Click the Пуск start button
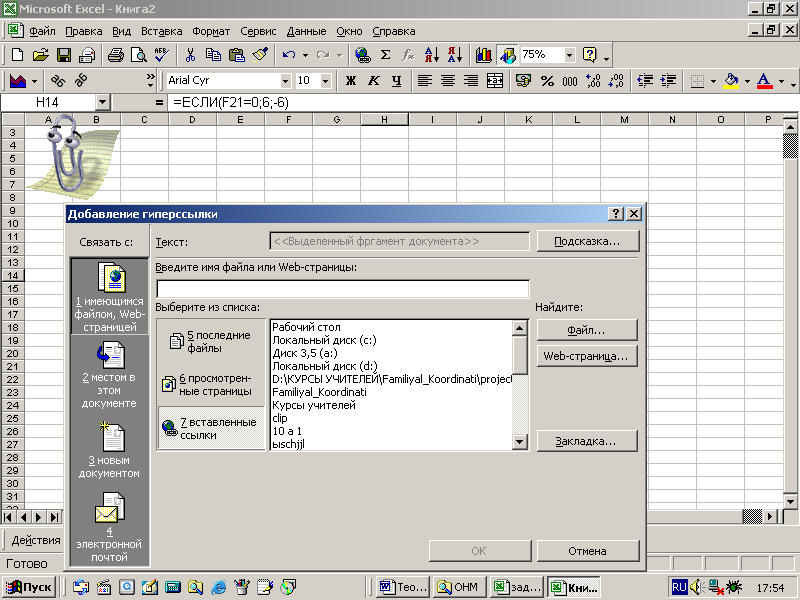800x600 pixels. coord(29,587)
